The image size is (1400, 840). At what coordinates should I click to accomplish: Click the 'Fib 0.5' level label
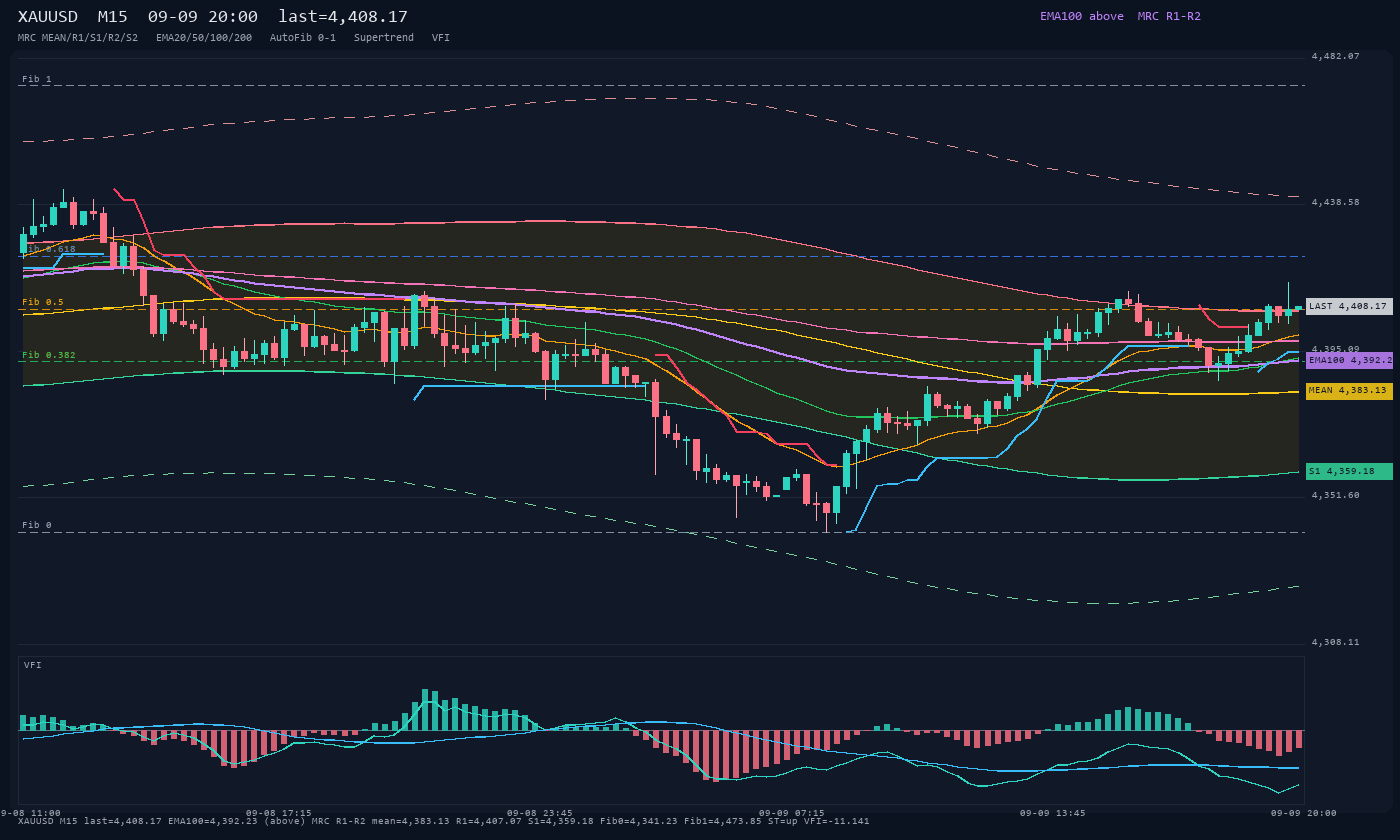pos(43,302)
